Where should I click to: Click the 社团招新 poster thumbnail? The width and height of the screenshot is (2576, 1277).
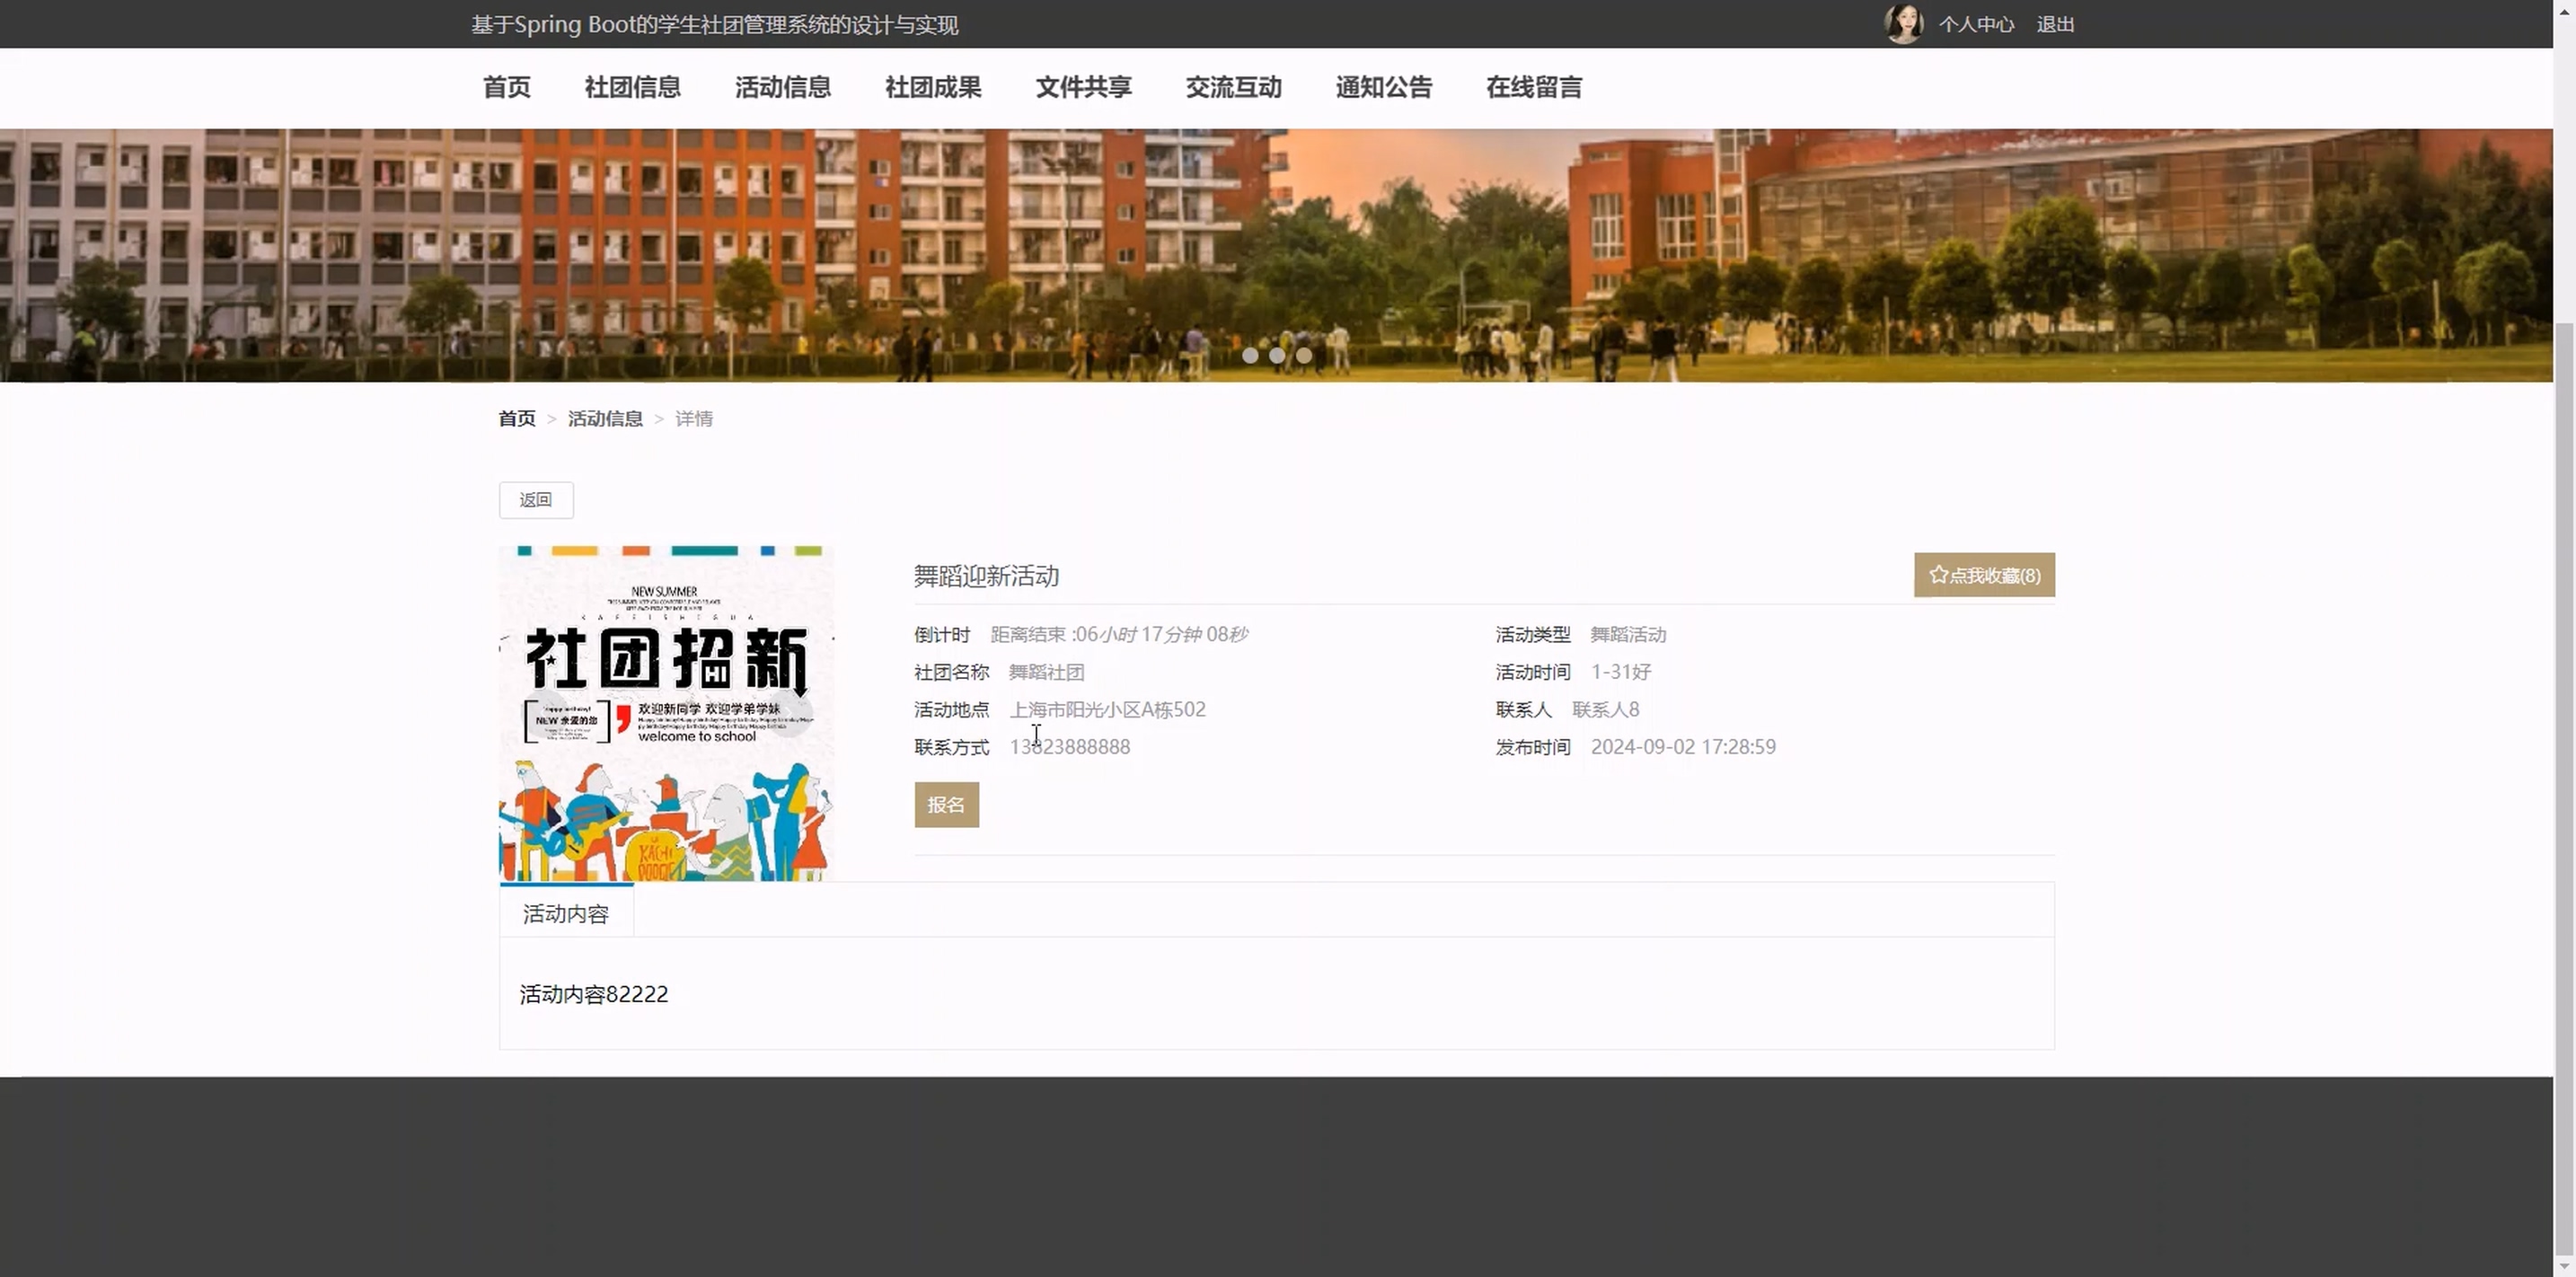tap(666, 713)
